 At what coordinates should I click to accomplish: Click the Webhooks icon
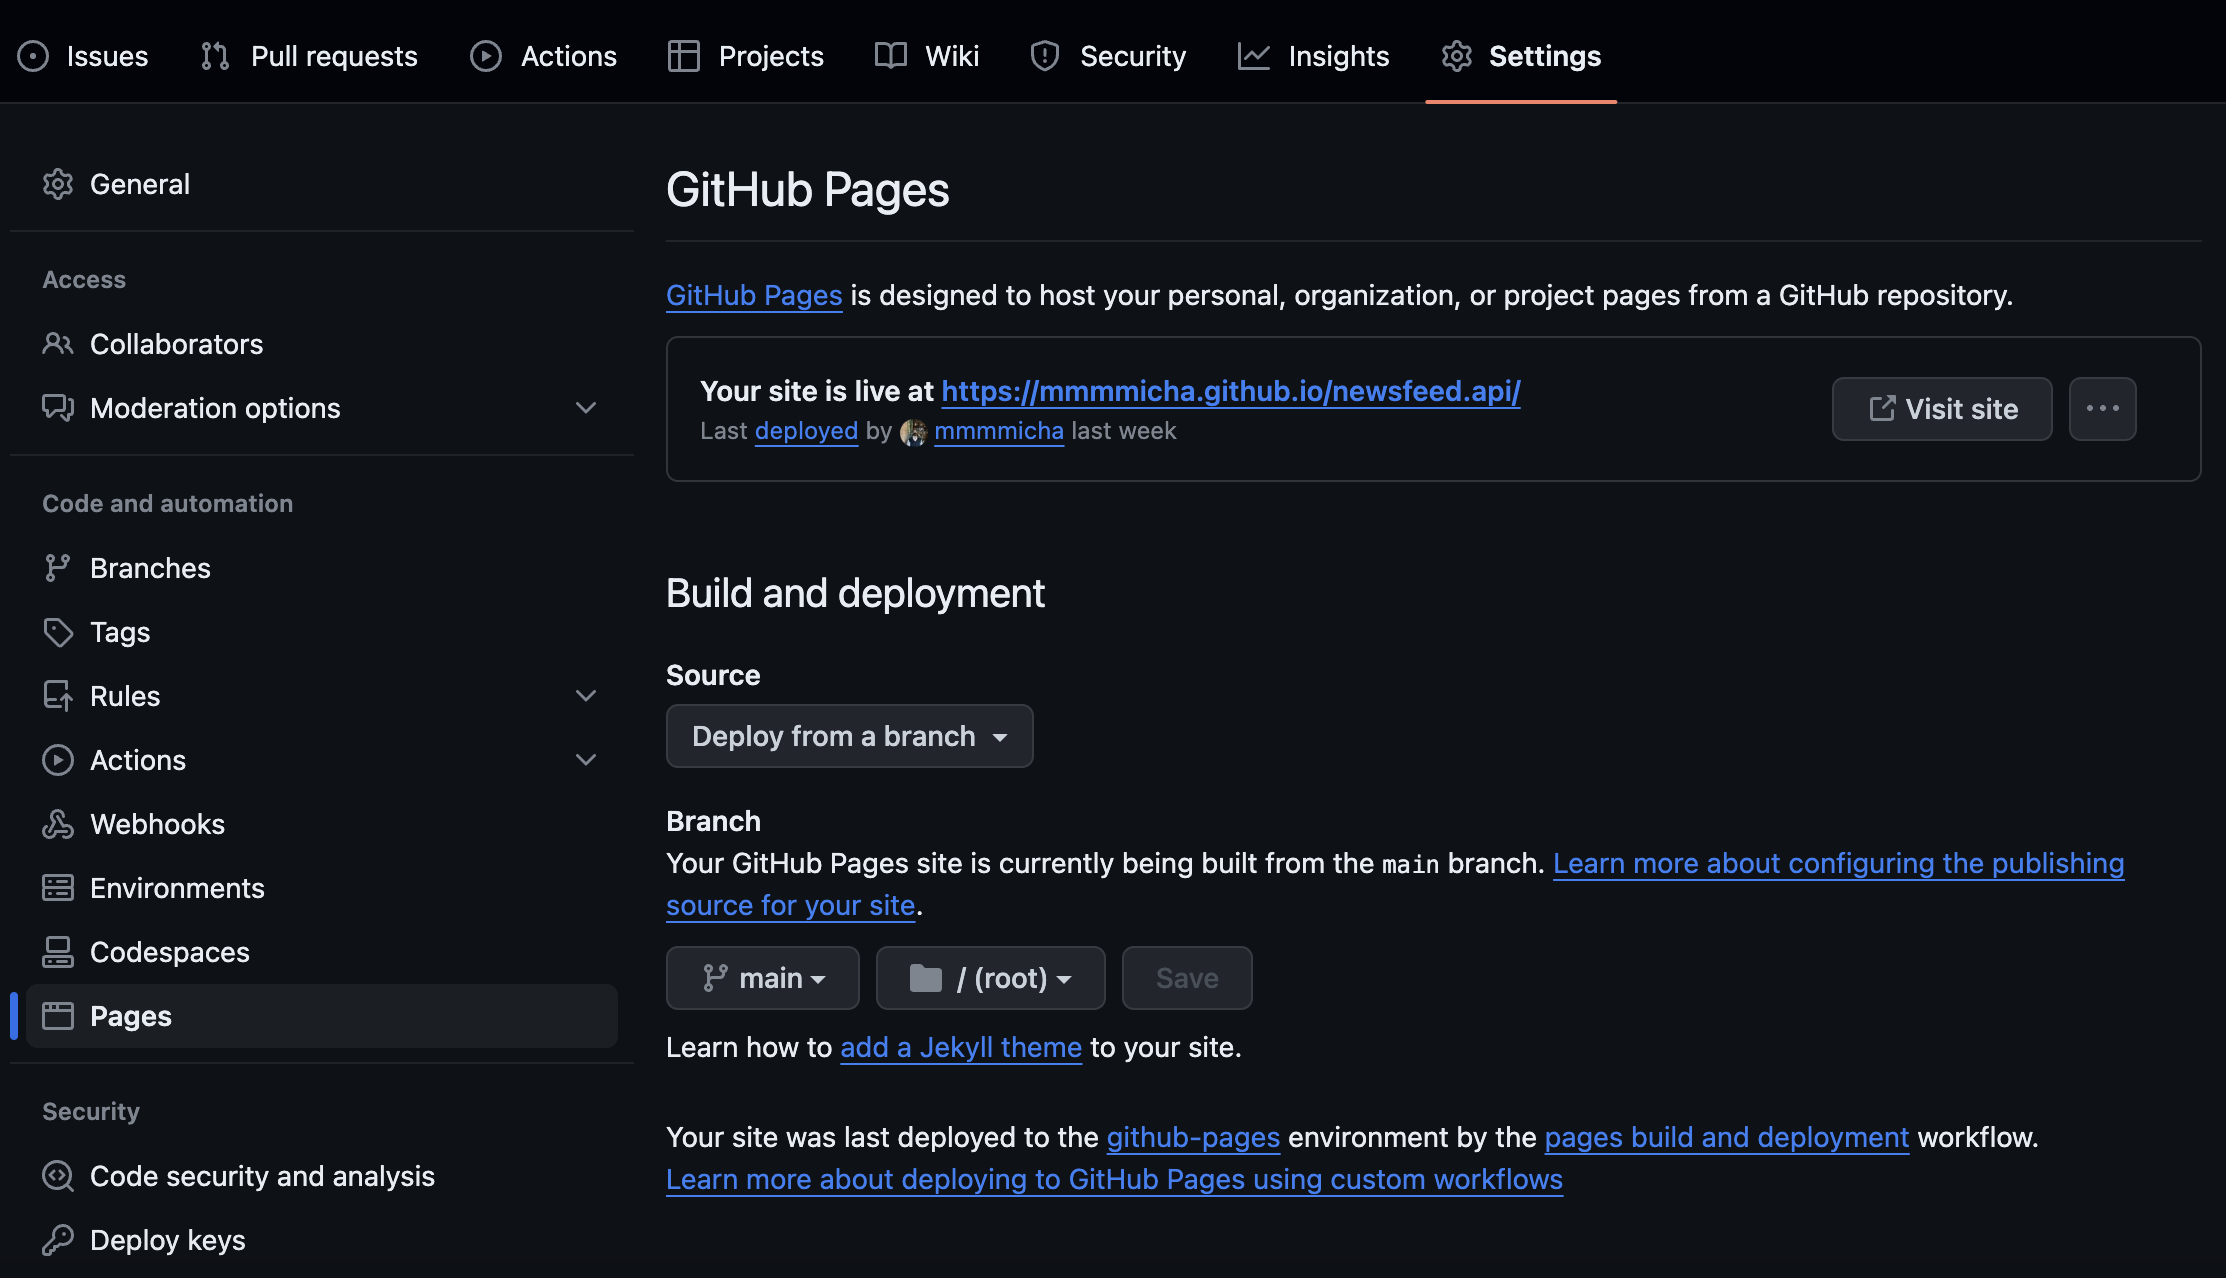pos(58,824)
